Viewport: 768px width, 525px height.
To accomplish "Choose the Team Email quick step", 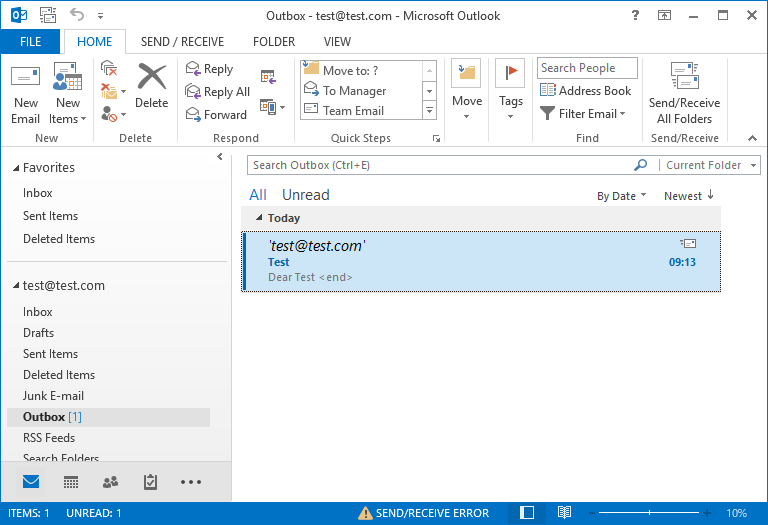I will (x=361, y=111).
